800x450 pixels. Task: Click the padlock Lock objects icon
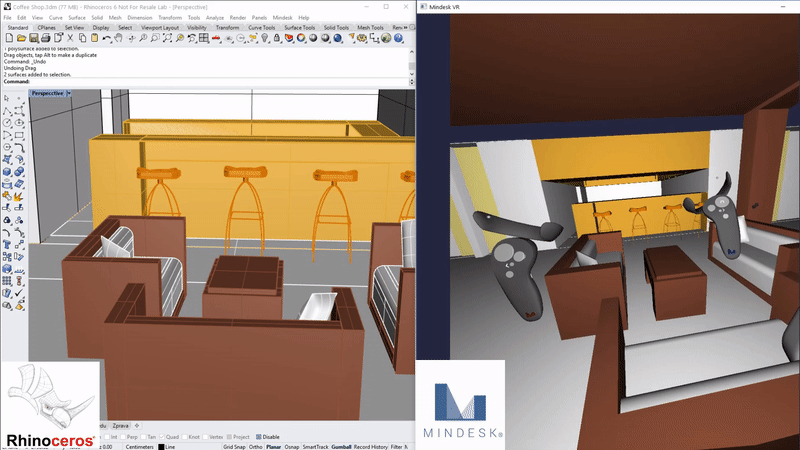click(x=277, y=38)
